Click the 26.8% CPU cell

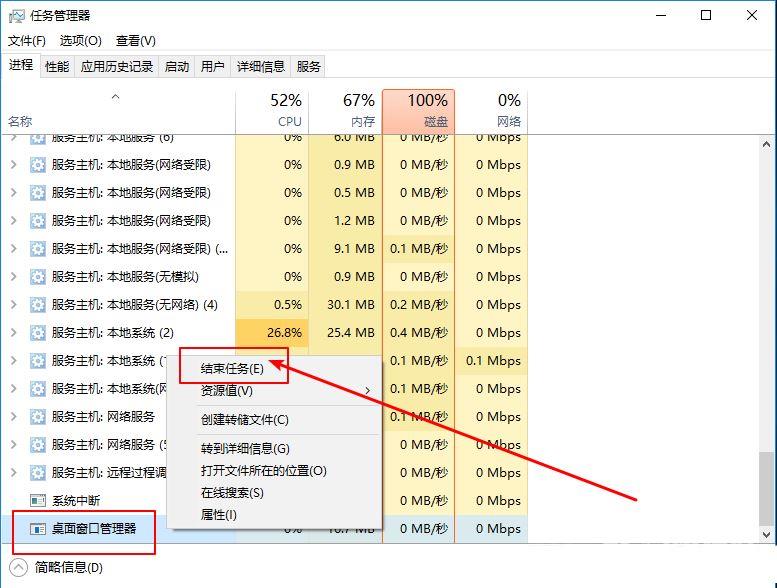[x=272, y=333]
